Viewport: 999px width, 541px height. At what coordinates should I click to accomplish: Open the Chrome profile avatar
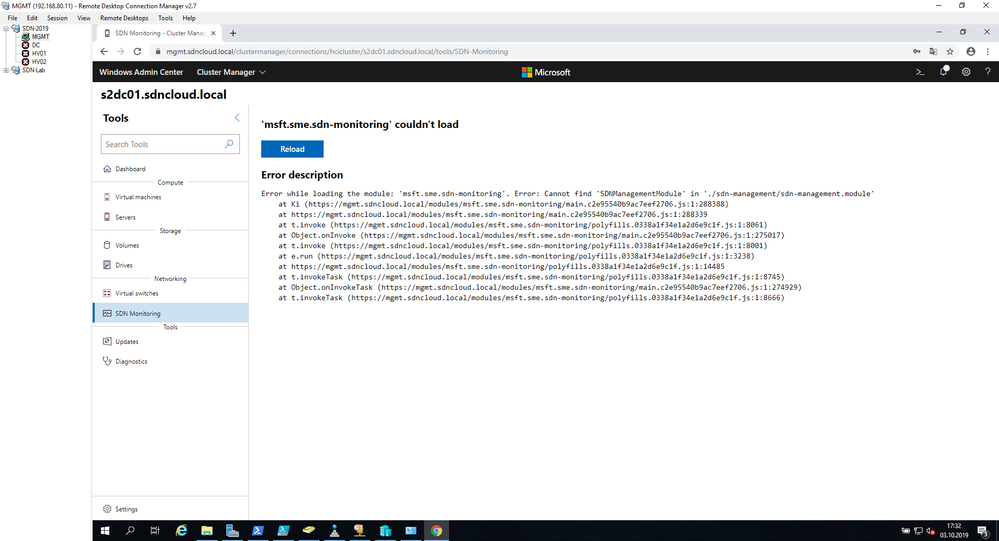970,52
